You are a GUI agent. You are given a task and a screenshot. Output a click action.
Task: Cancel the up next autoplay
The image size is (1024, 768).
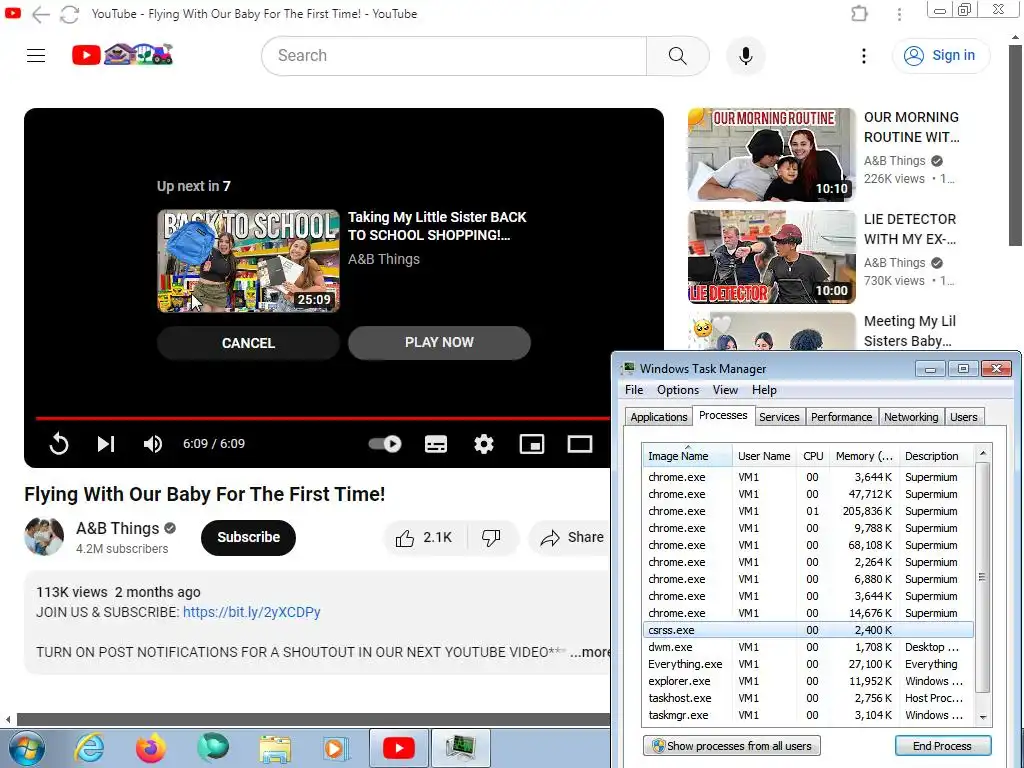coord(248,343)
